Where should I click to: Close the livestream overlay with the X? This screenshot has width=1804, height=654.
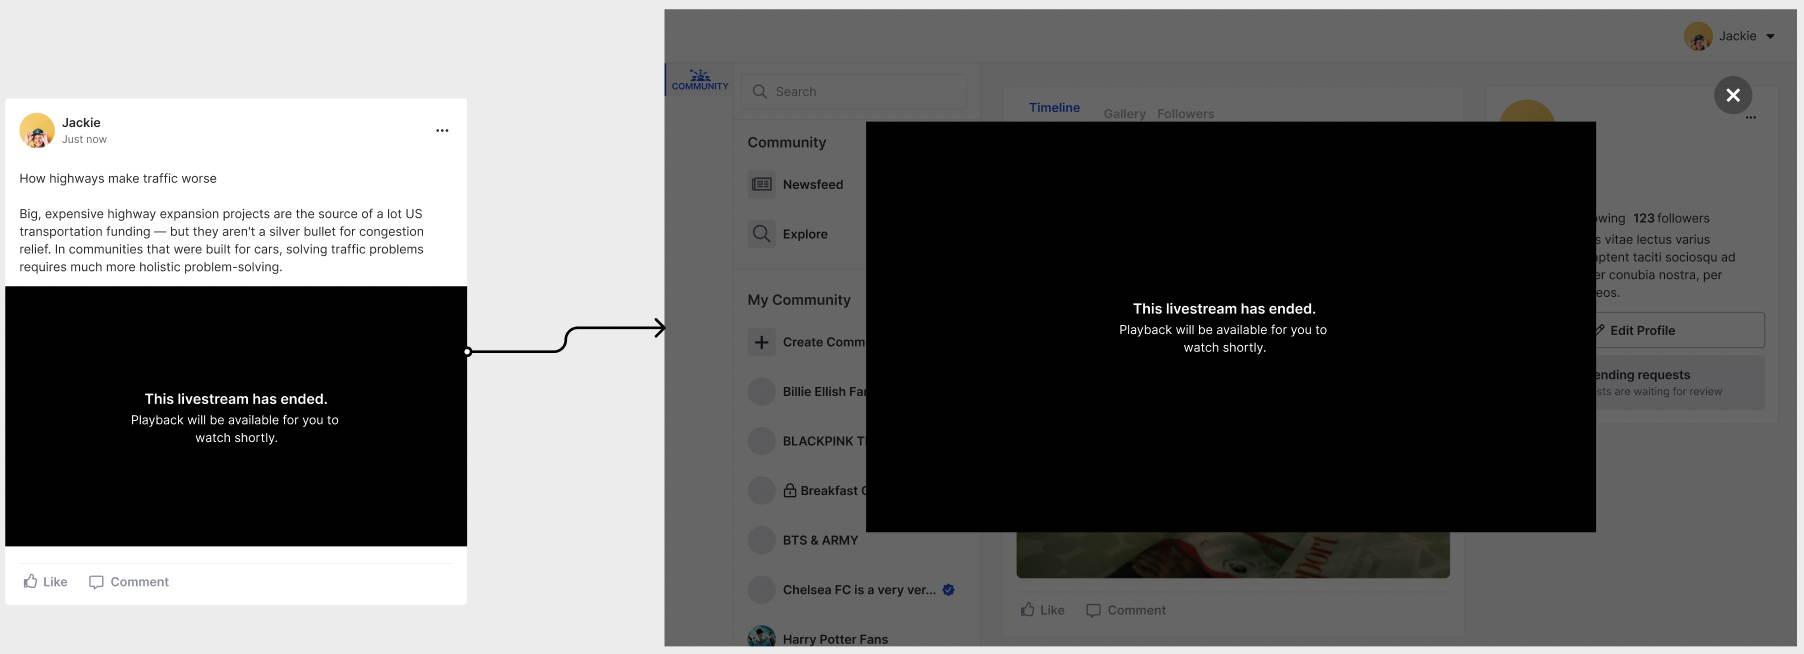point(1732,95)
